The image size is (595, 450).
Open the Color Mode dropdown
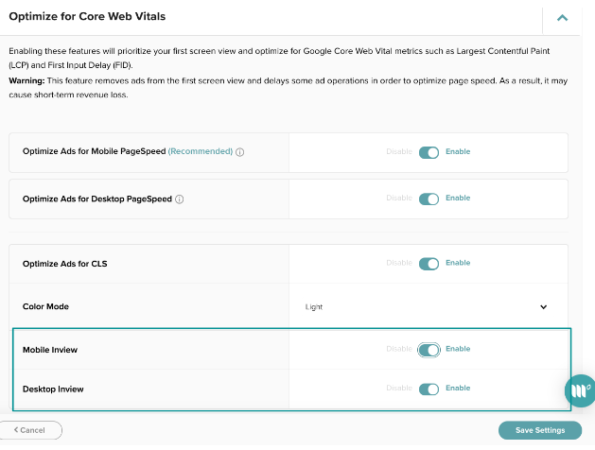(x=428, y=307)
